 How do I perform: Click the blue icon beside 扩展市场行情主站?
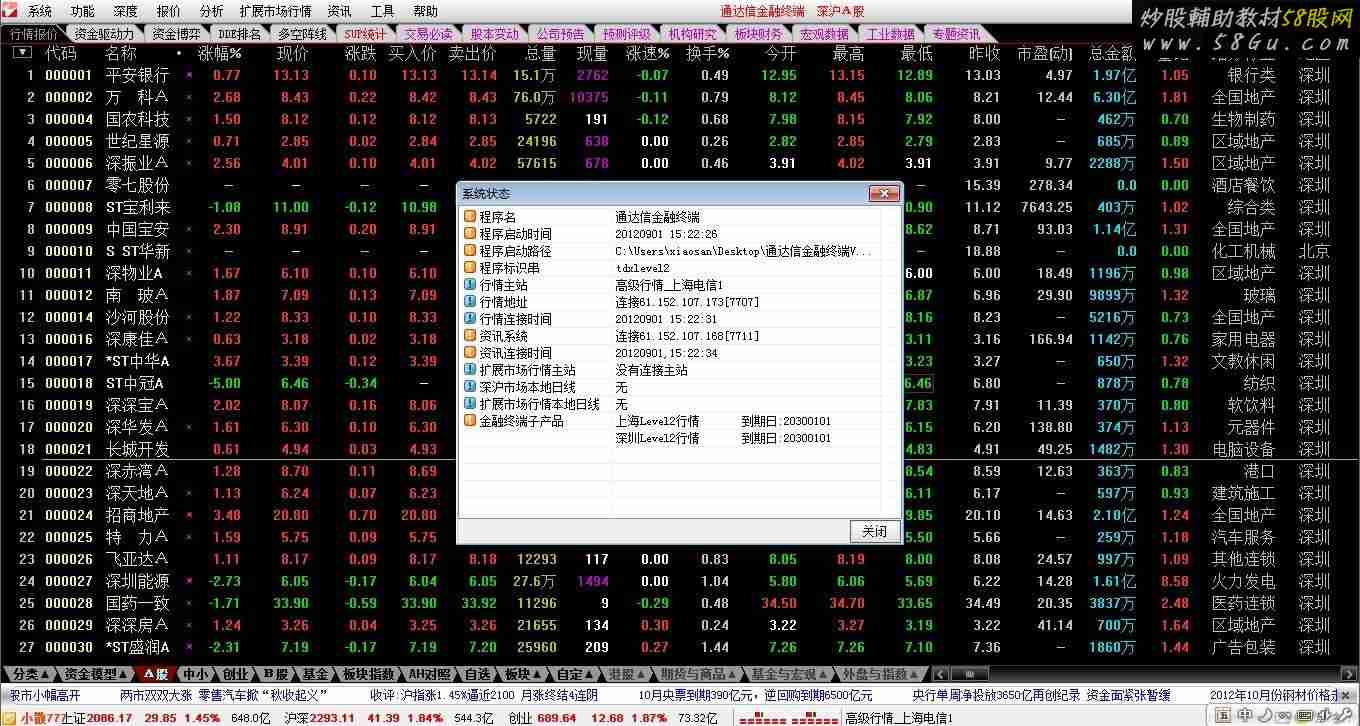click(470, 370)
